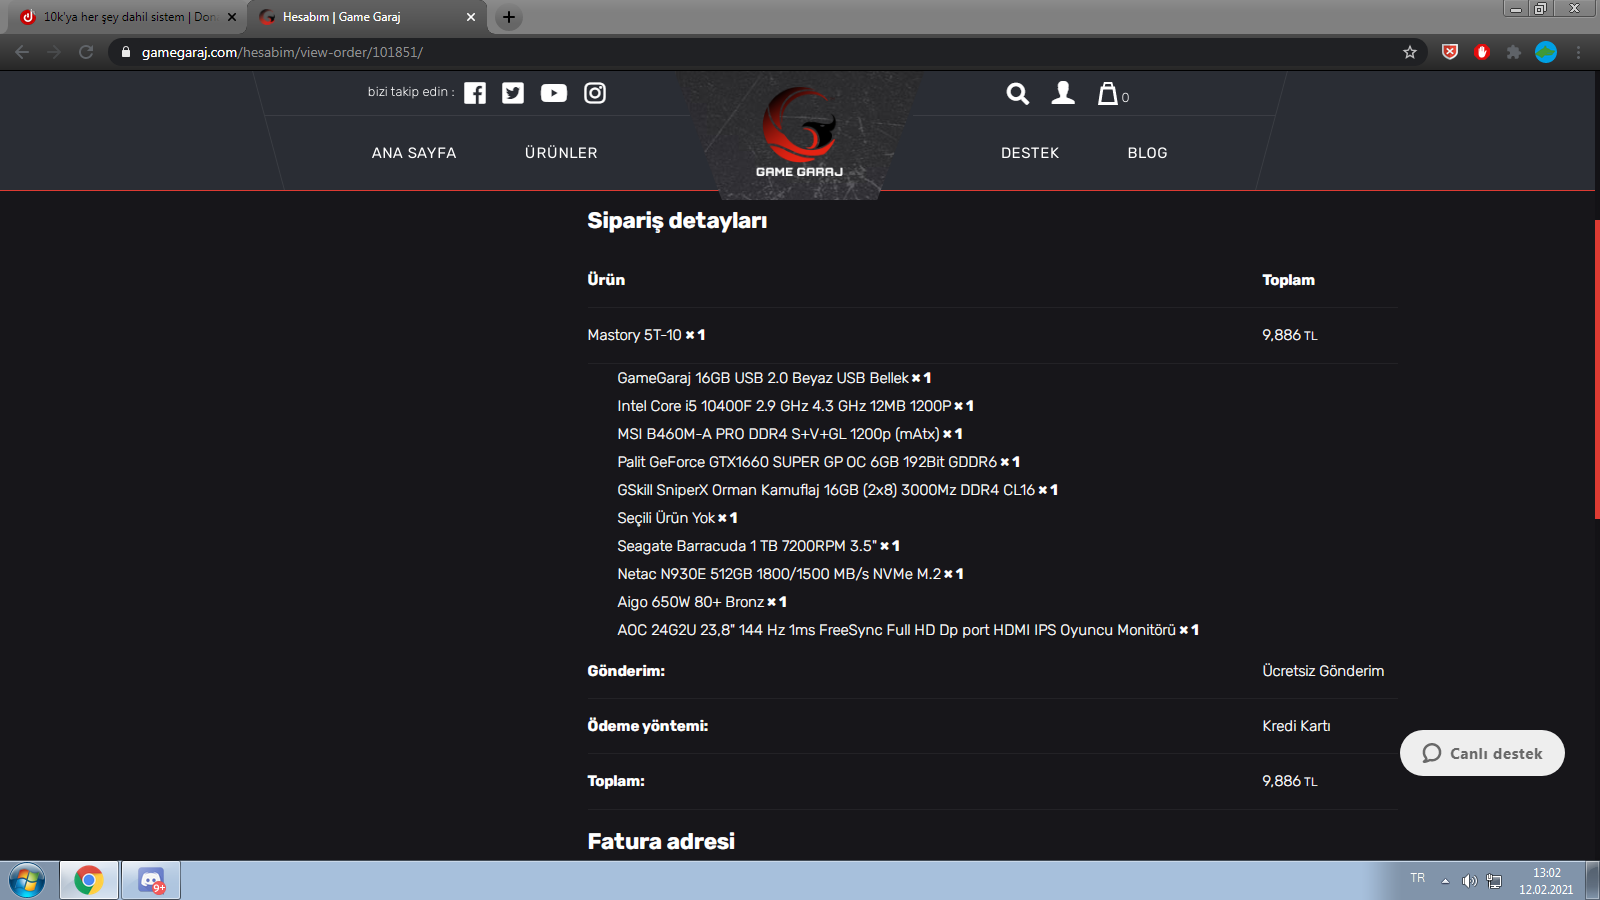The image size is (1600, 900).
Task: Select the 'Hesabım | Game Garaj' tab
Action: coord(367,17)
